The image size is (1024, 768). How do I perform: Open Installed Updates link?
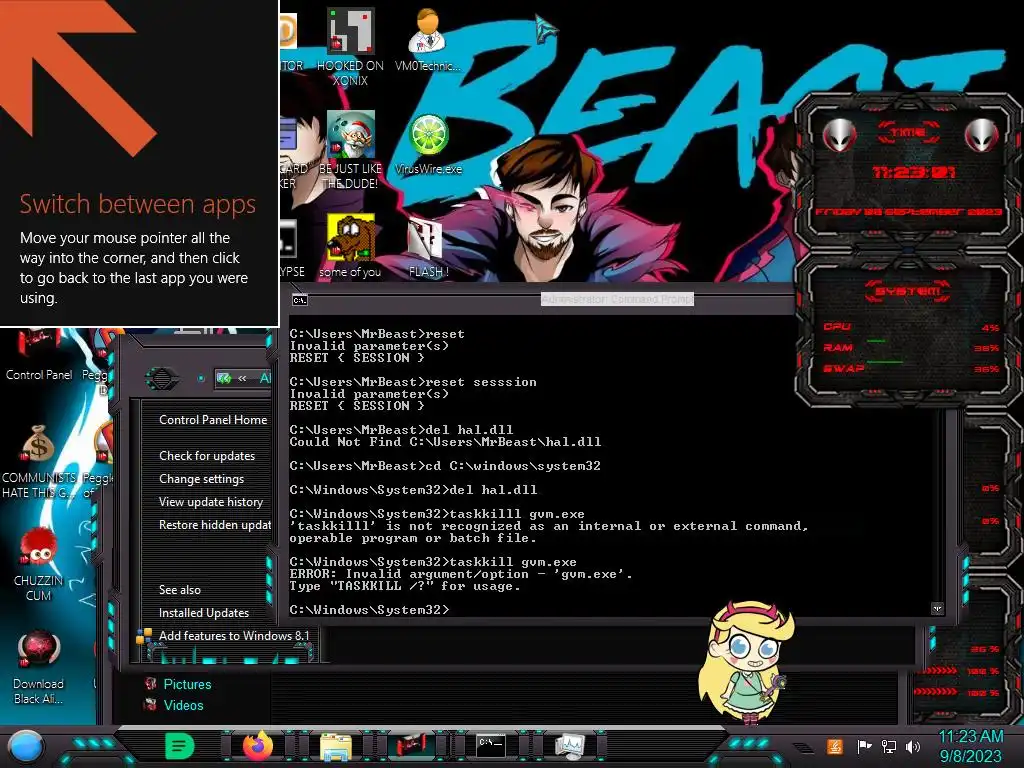[x=204, y=613]
